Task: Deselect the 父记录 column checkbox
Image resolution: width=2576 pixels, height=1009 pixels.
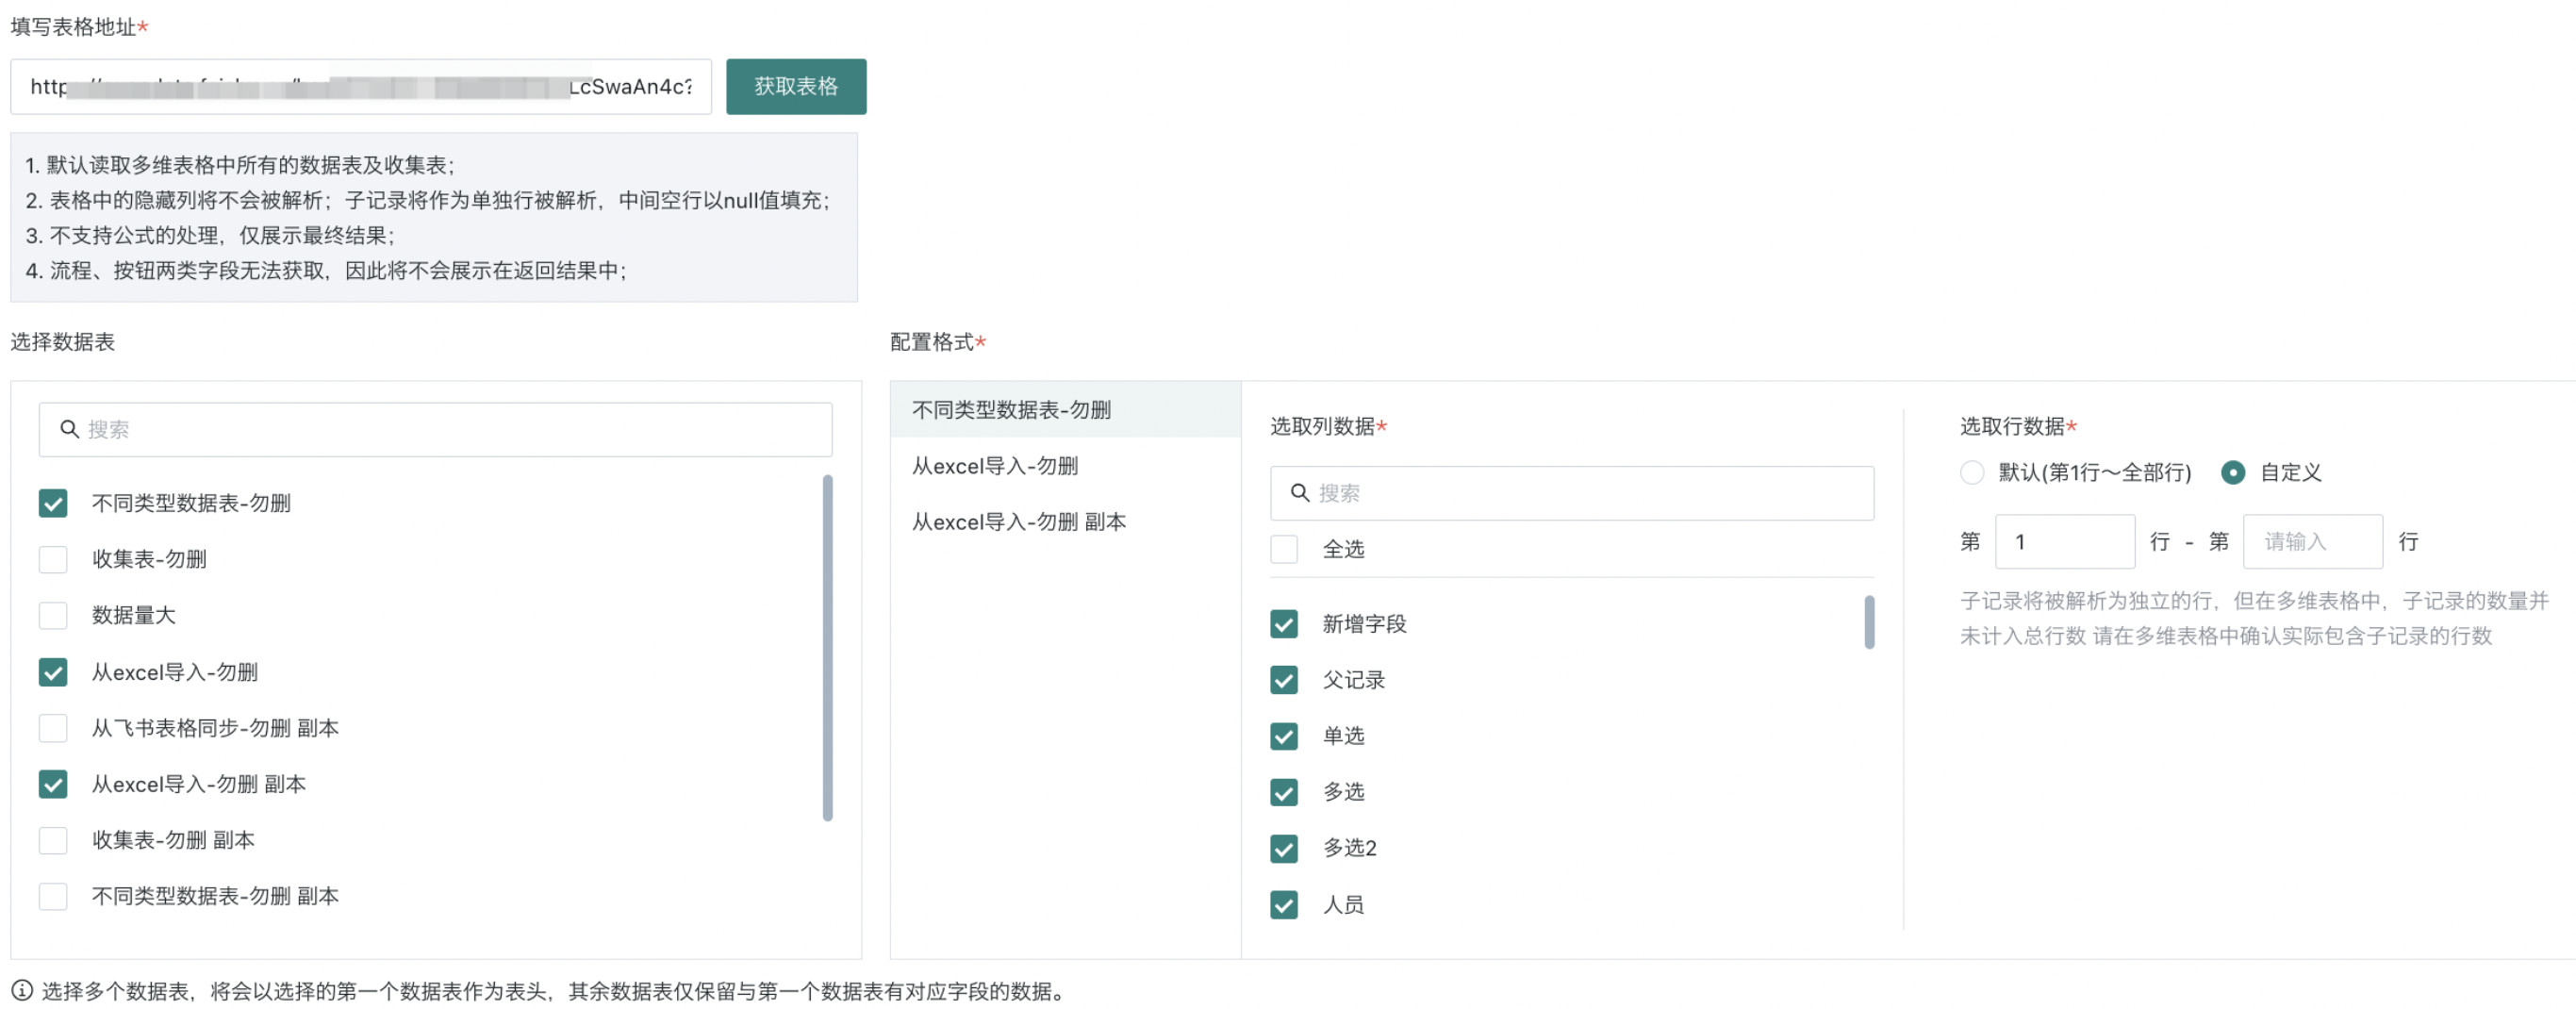Action: (x=1284, y=680)
